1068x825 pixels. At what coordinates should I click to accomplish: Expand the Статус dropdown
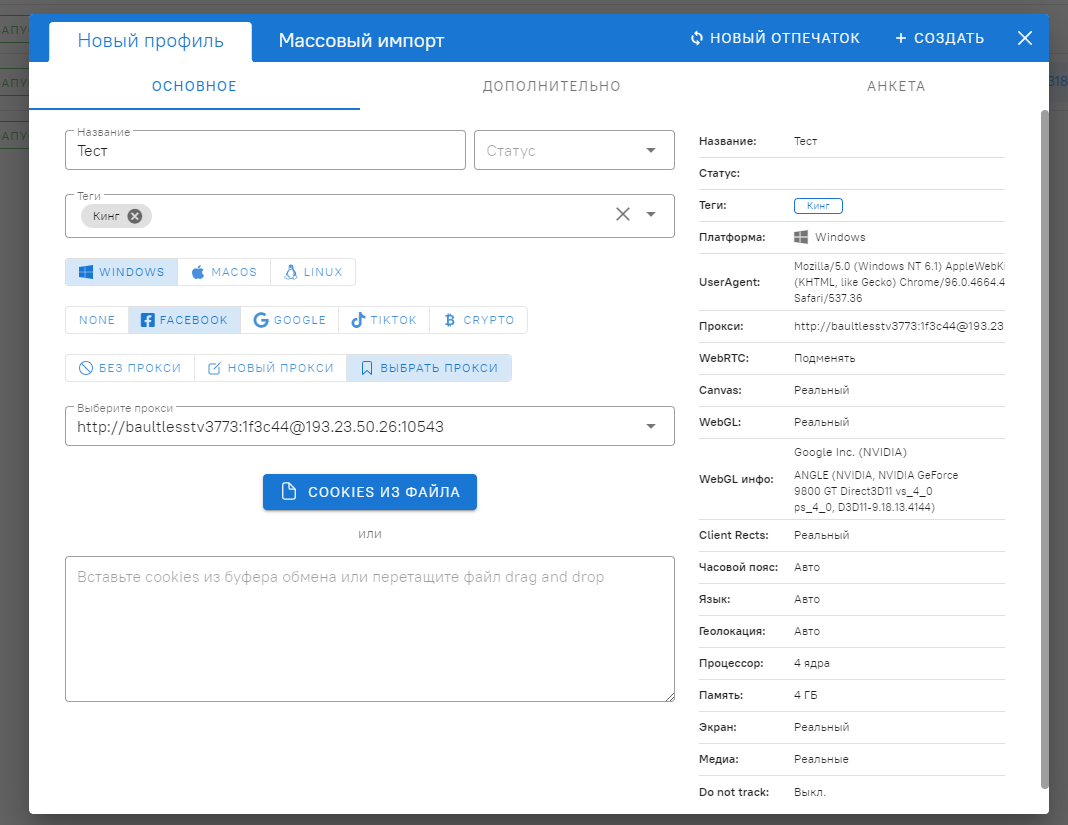click(574, 151)
